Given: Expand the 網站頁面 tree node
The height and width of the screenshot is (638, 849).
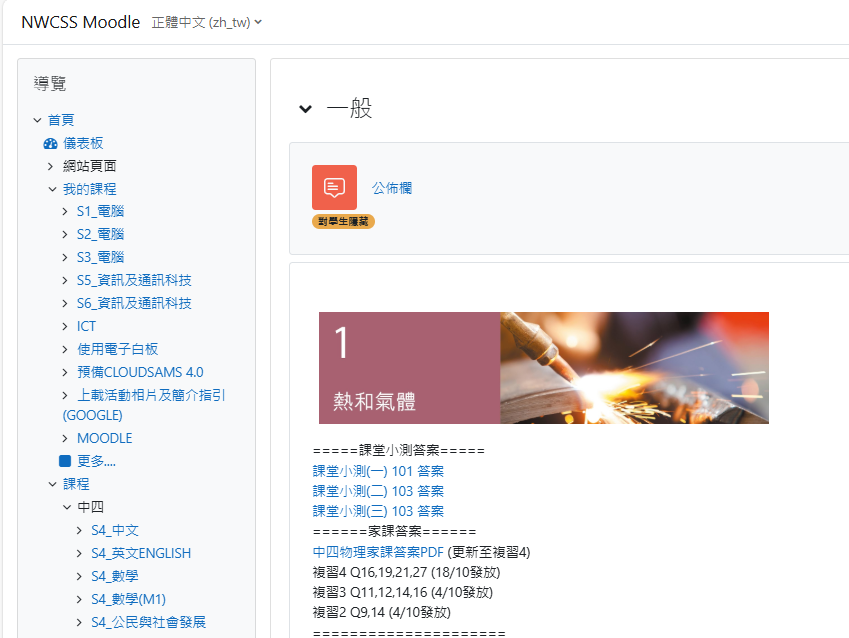Looking at the screenshot, I should tap(51, 166).
